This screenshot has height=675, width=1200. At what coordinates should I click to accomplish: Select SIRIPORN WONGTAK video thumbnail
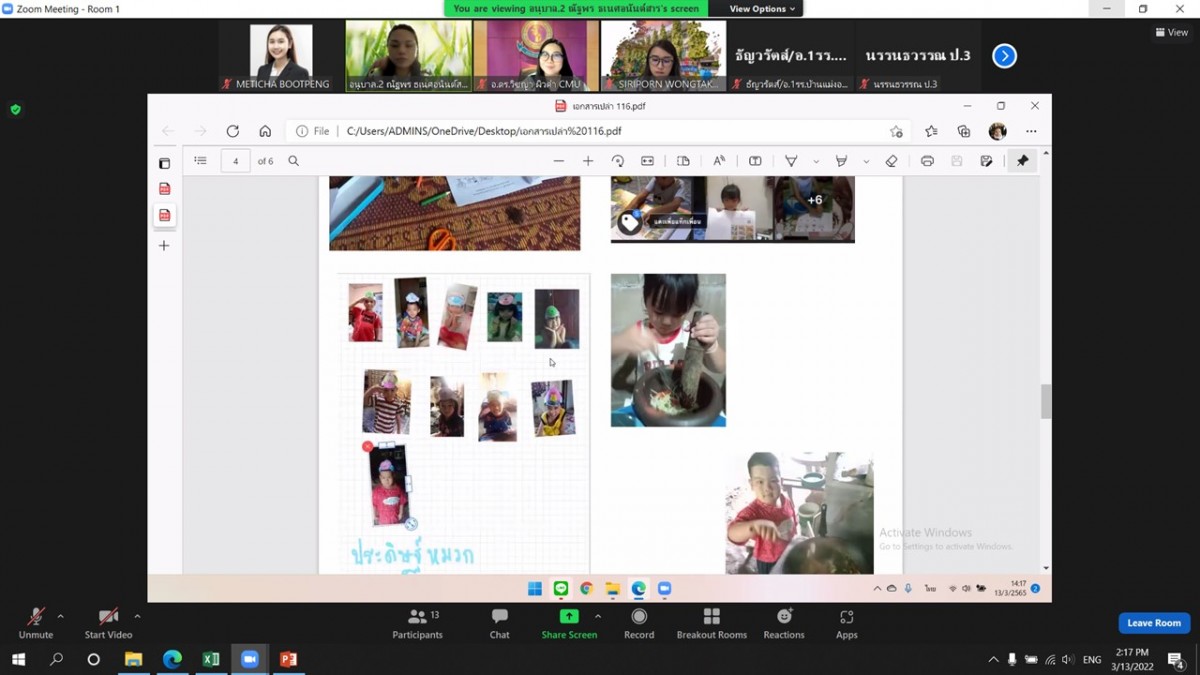coord(663,57)
